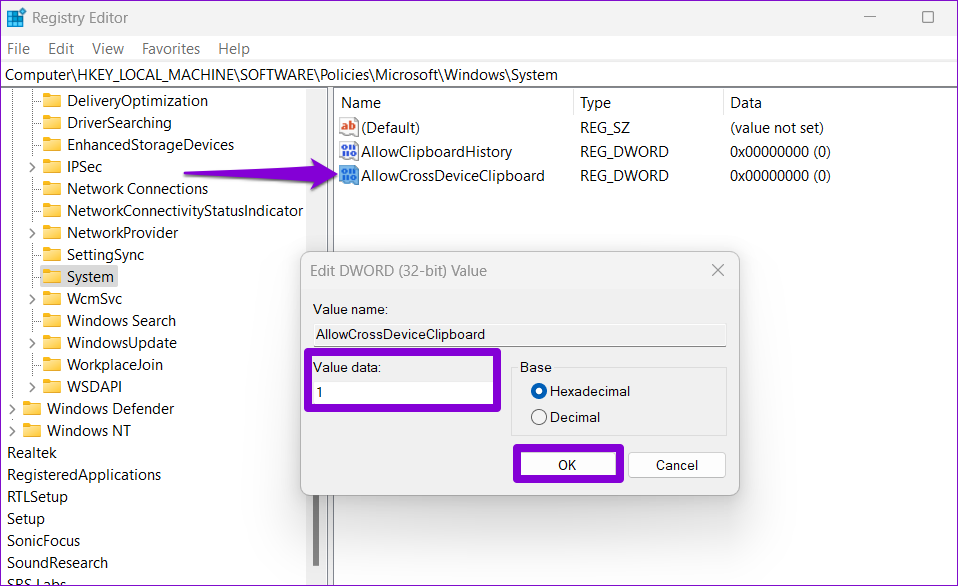Click the NetworkConnectivityStatusIndicator folder icon

pos(51,210)
